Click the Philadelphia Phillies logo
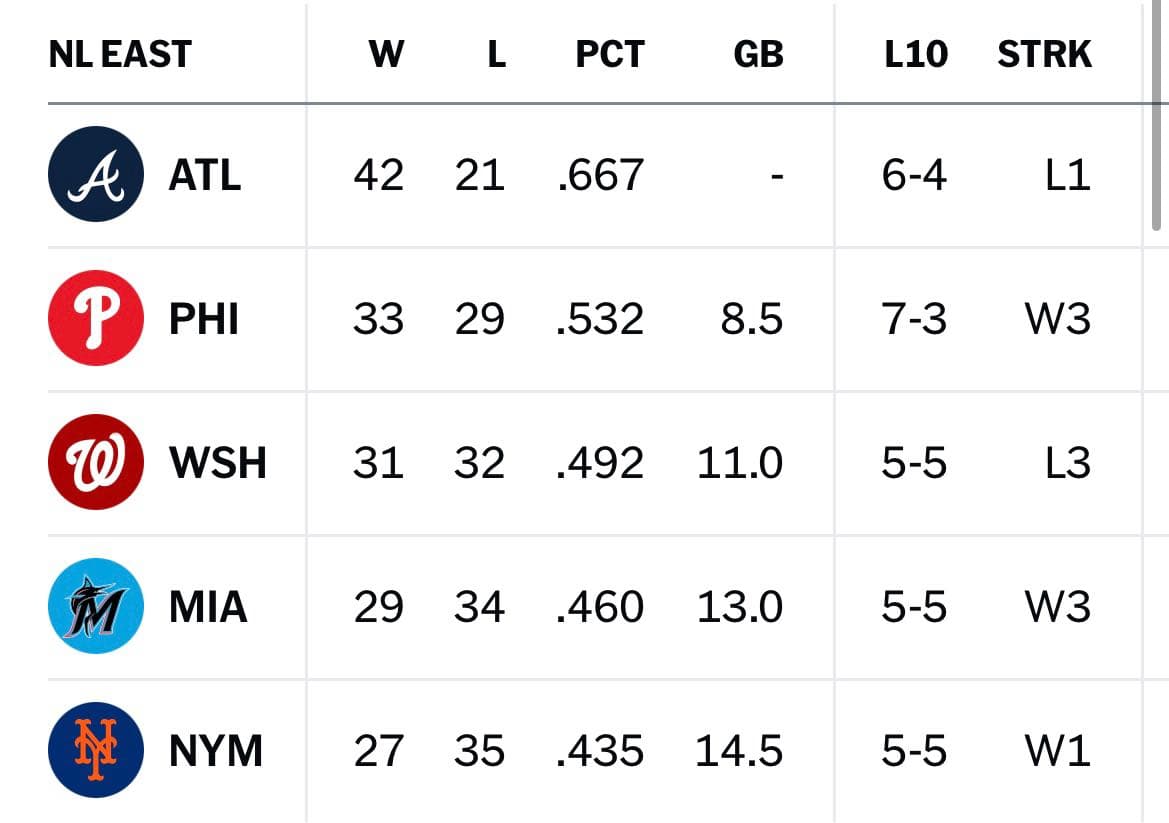 click(x=95, y=318)
